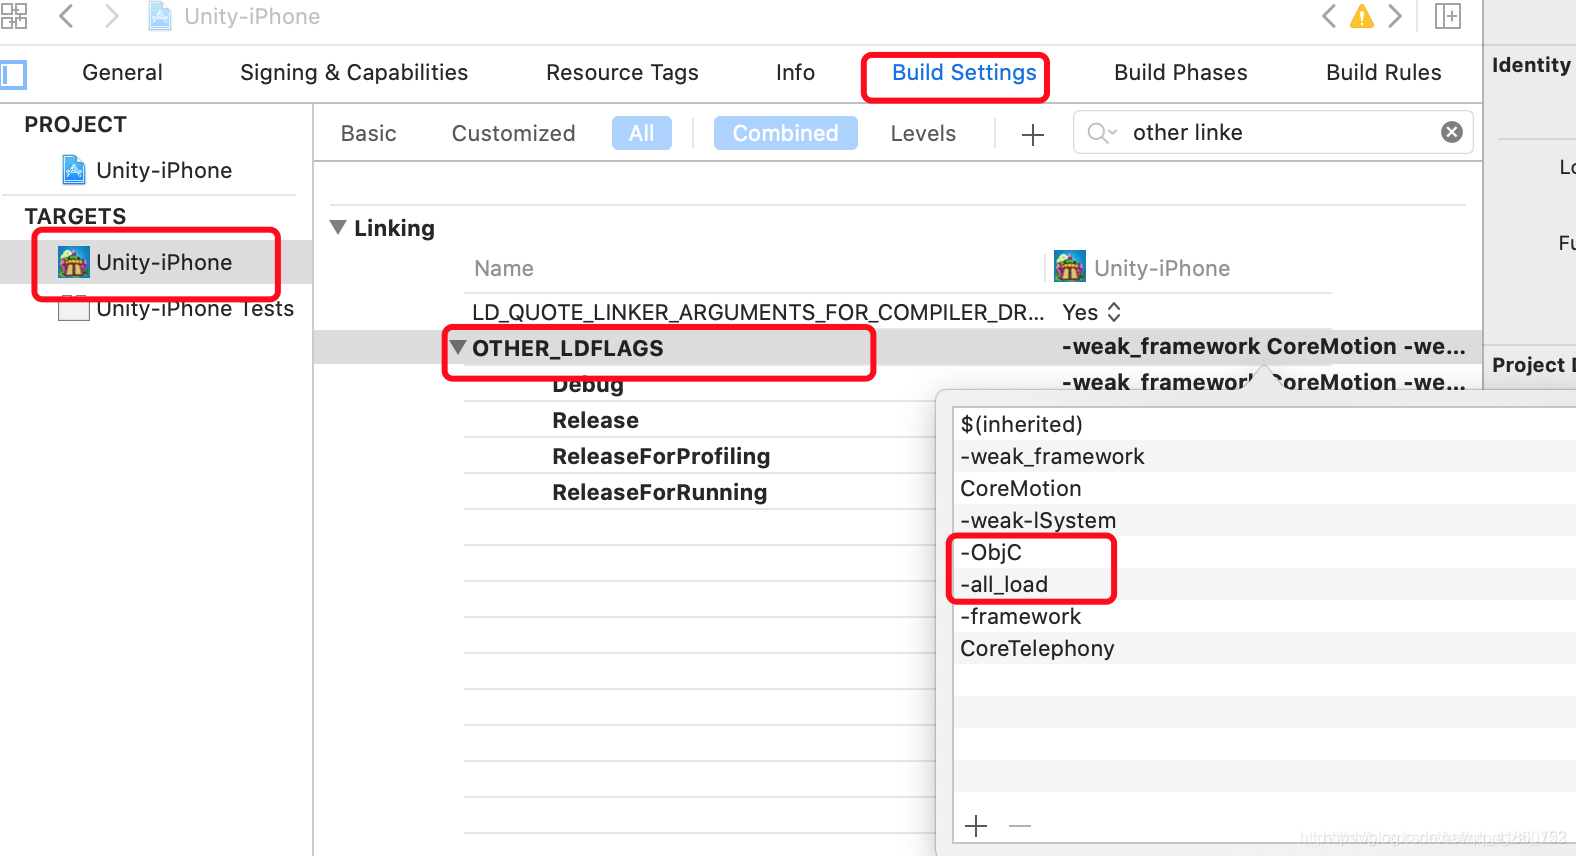1576x856 pixels.
Task: Collapse the OTHER_LDFLAGS setting row
Action: (x=459, y=347)
